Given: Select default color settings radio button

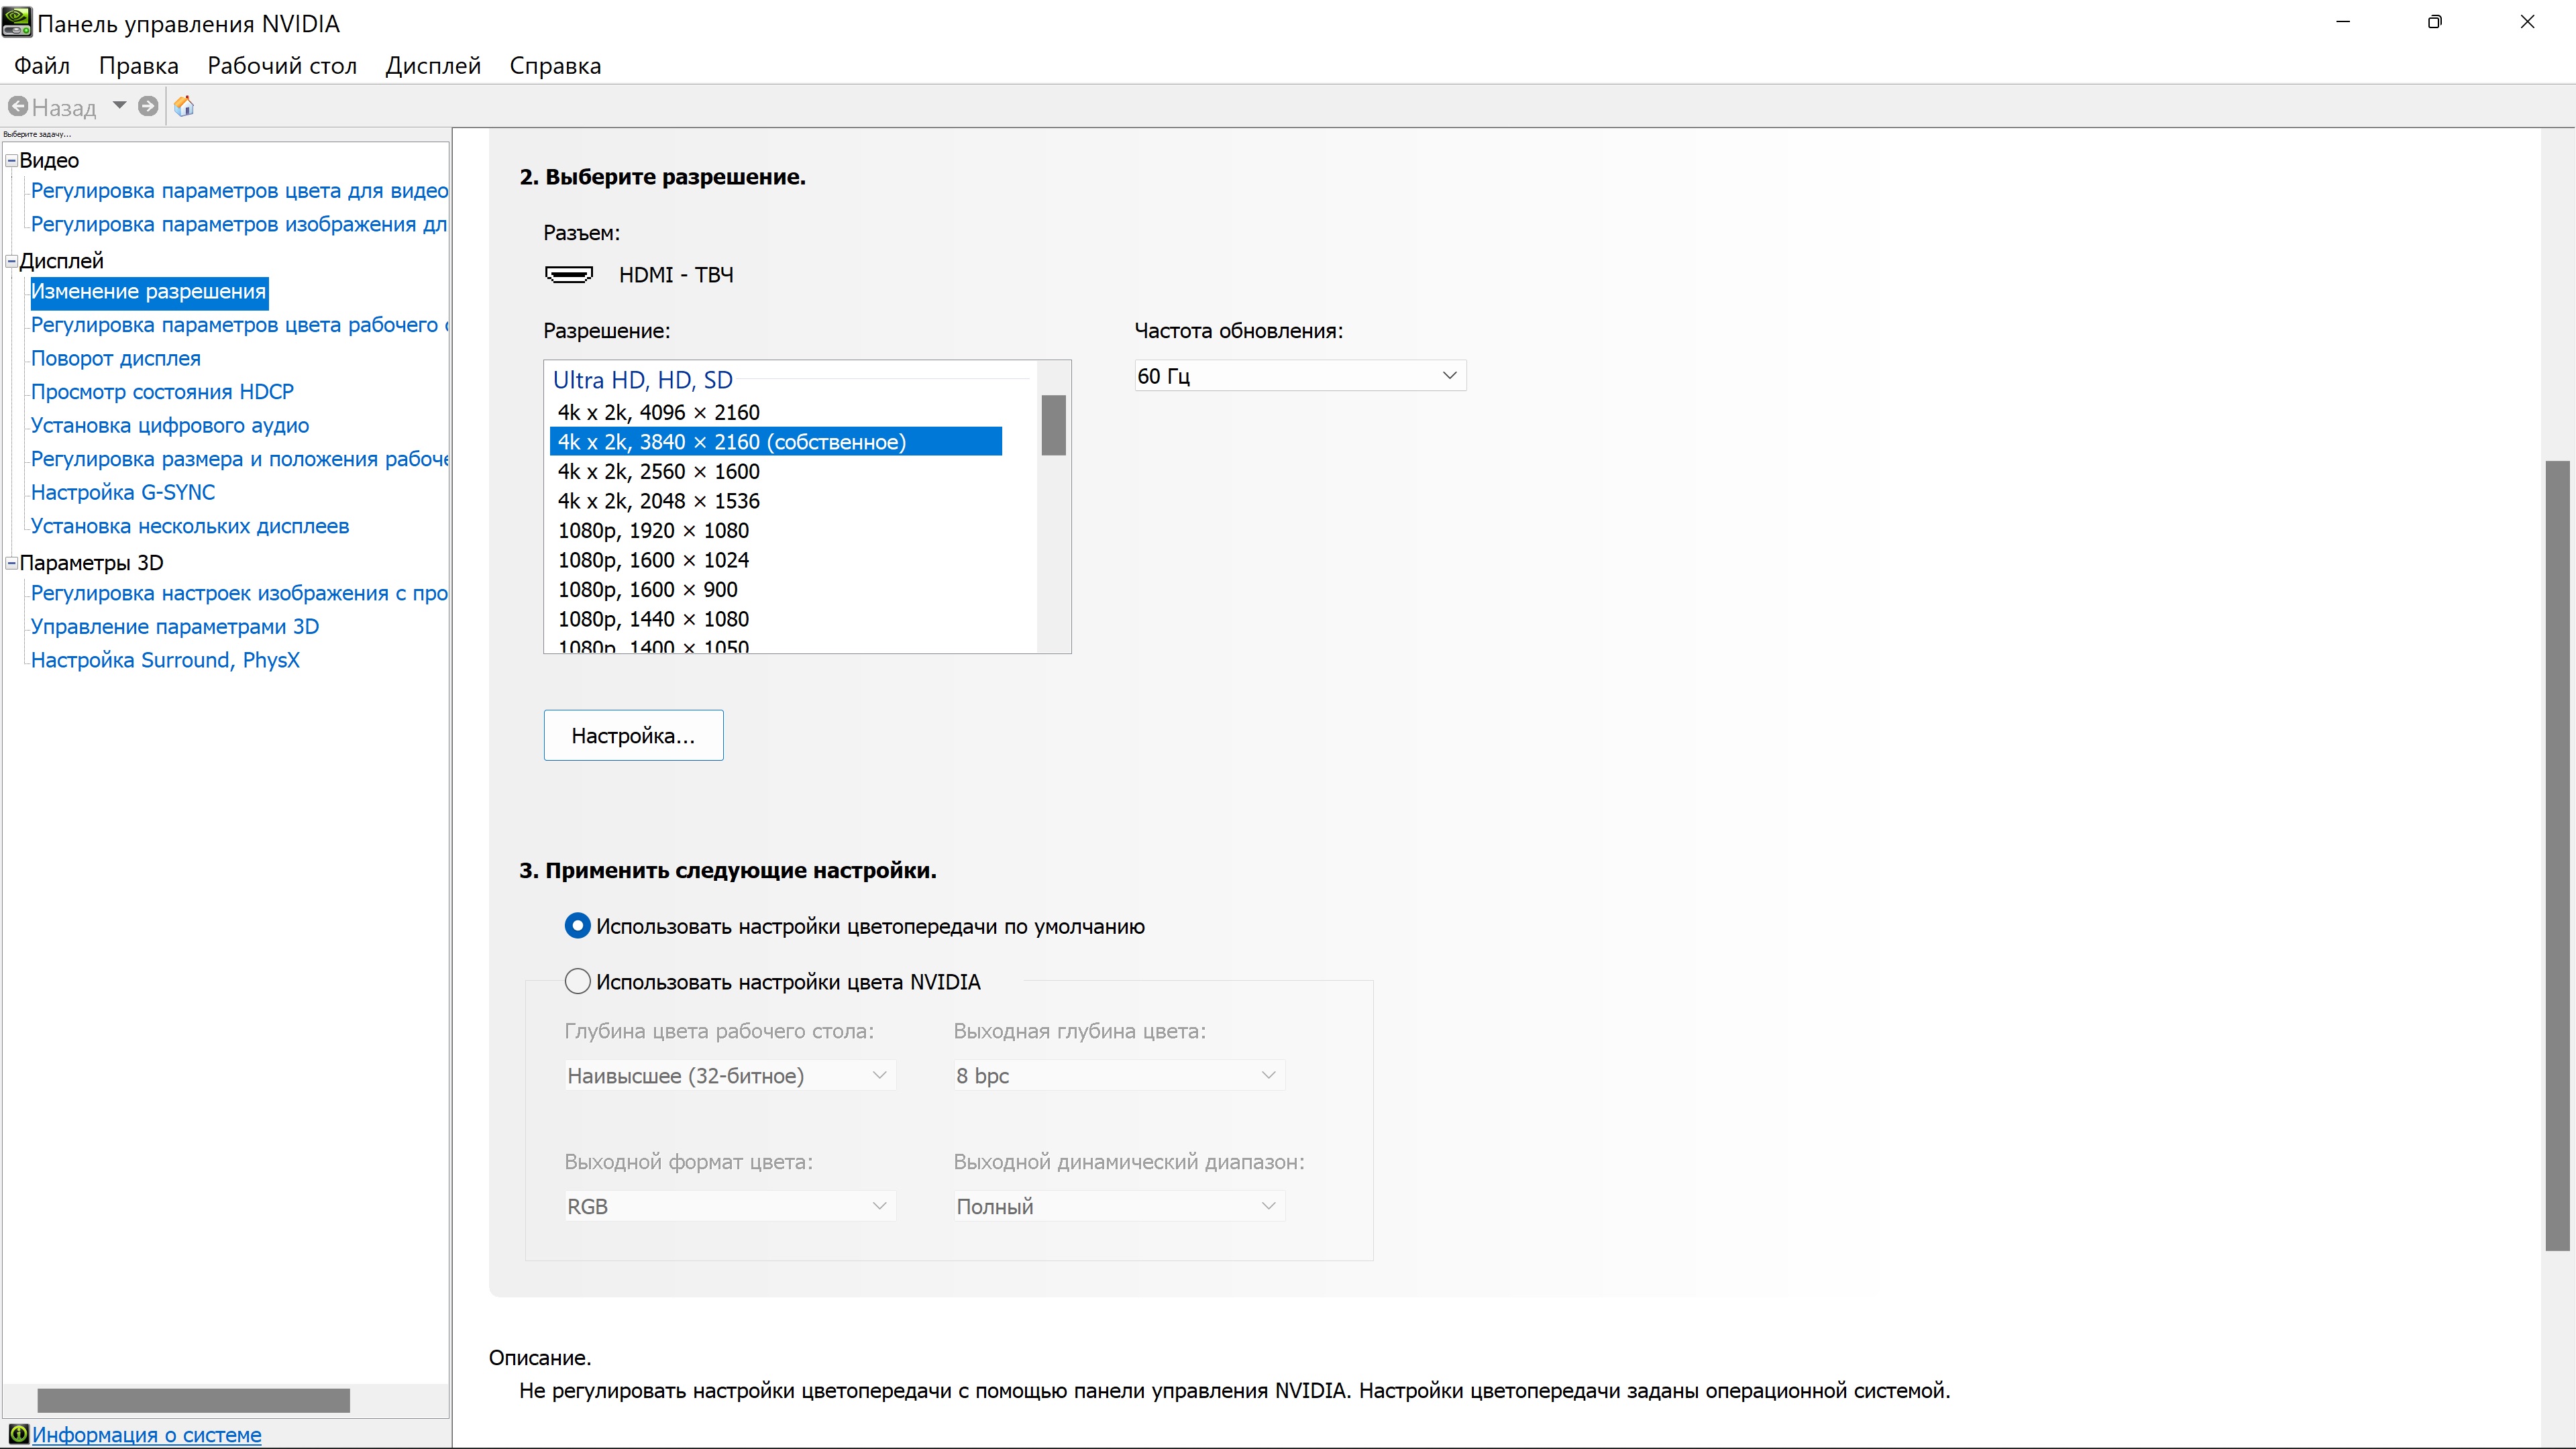Looking at the screenshot, I should pos(577,926).
